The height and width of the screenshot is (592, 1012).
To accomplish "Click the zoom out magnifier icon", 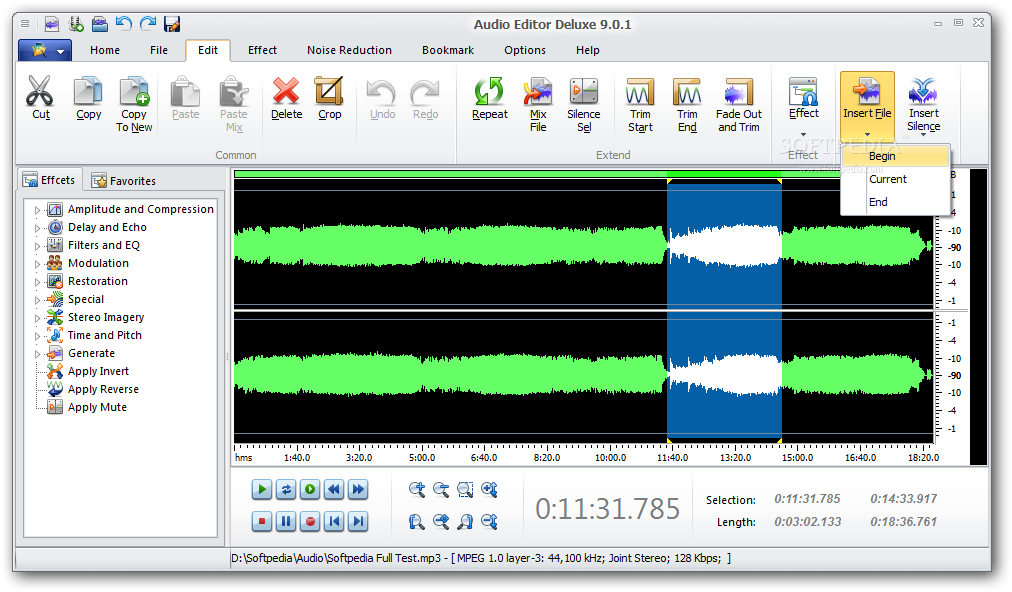I will tap(441, 489).
